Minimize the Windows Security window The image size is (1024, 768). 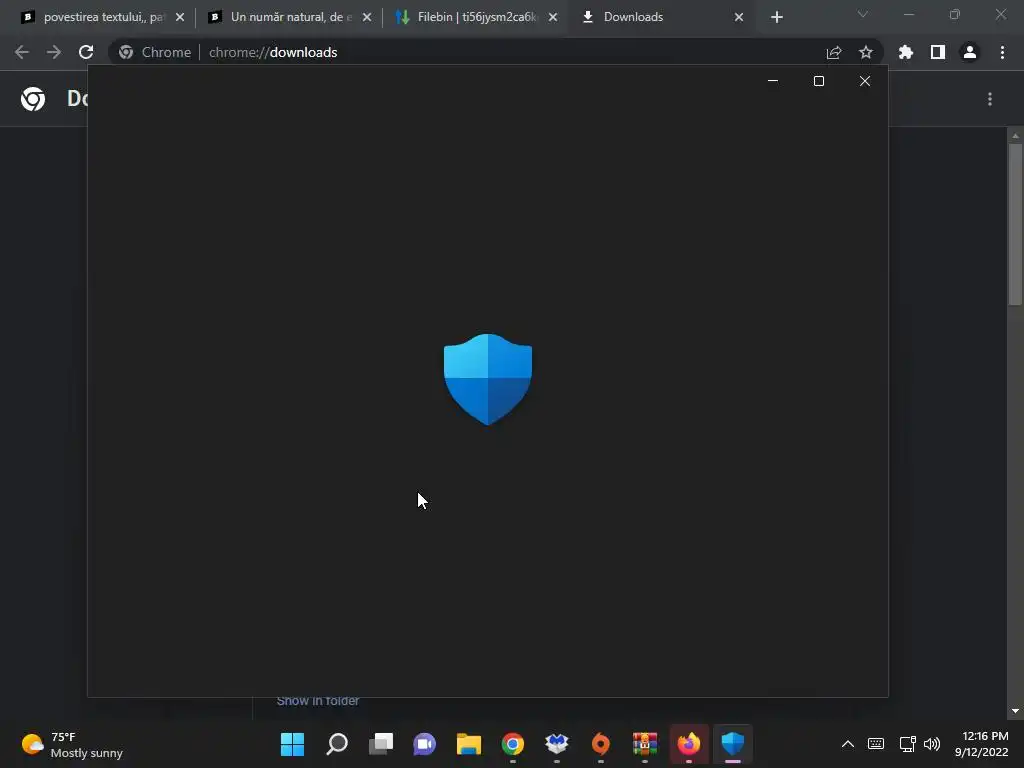click(x=773, y=81)
